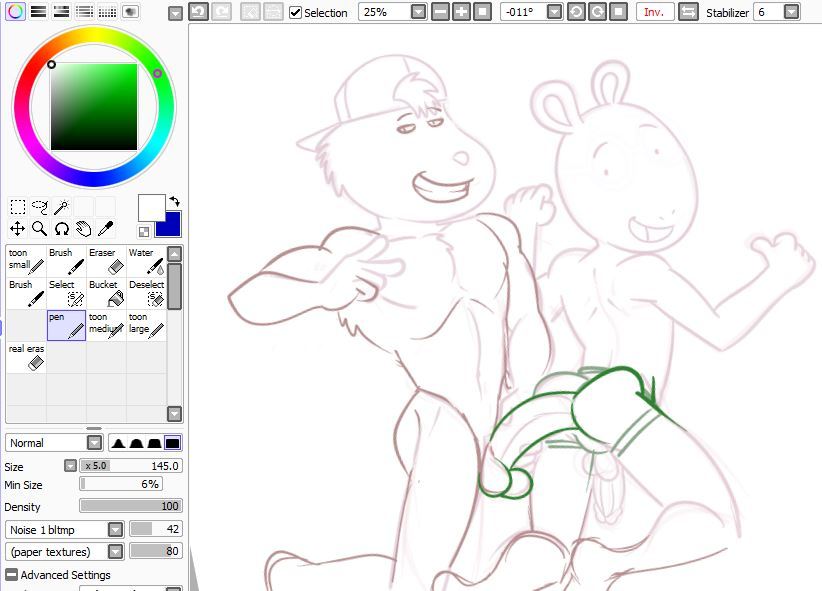Uncheck the Selection checkbox
Image resolution: width=822 pixels, height=591 pixels.
[x=296, y=13]
